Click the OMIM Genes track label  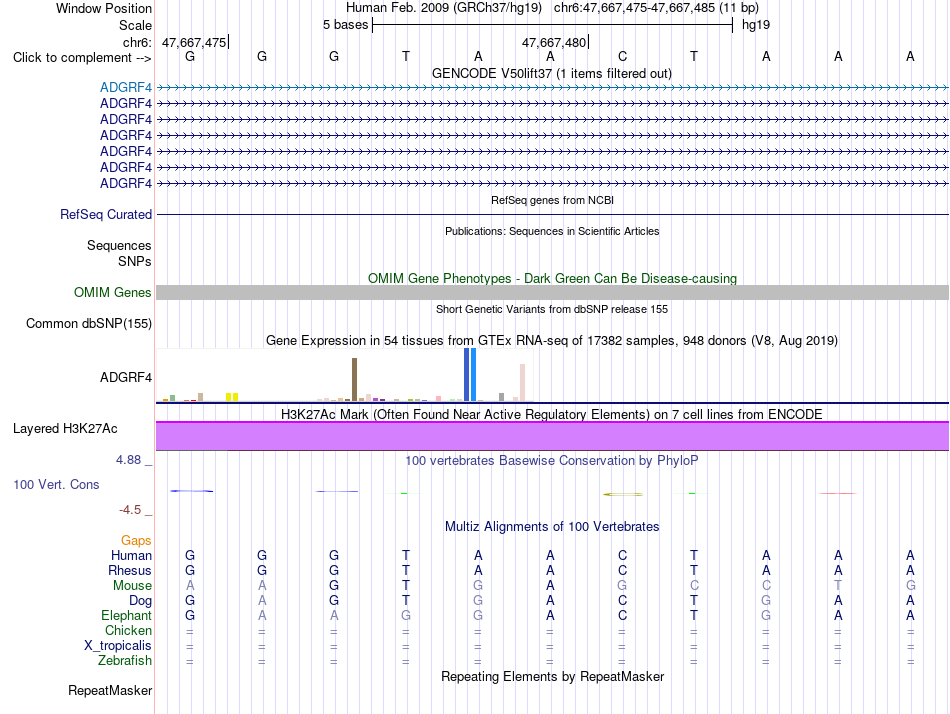pos(113,292)
